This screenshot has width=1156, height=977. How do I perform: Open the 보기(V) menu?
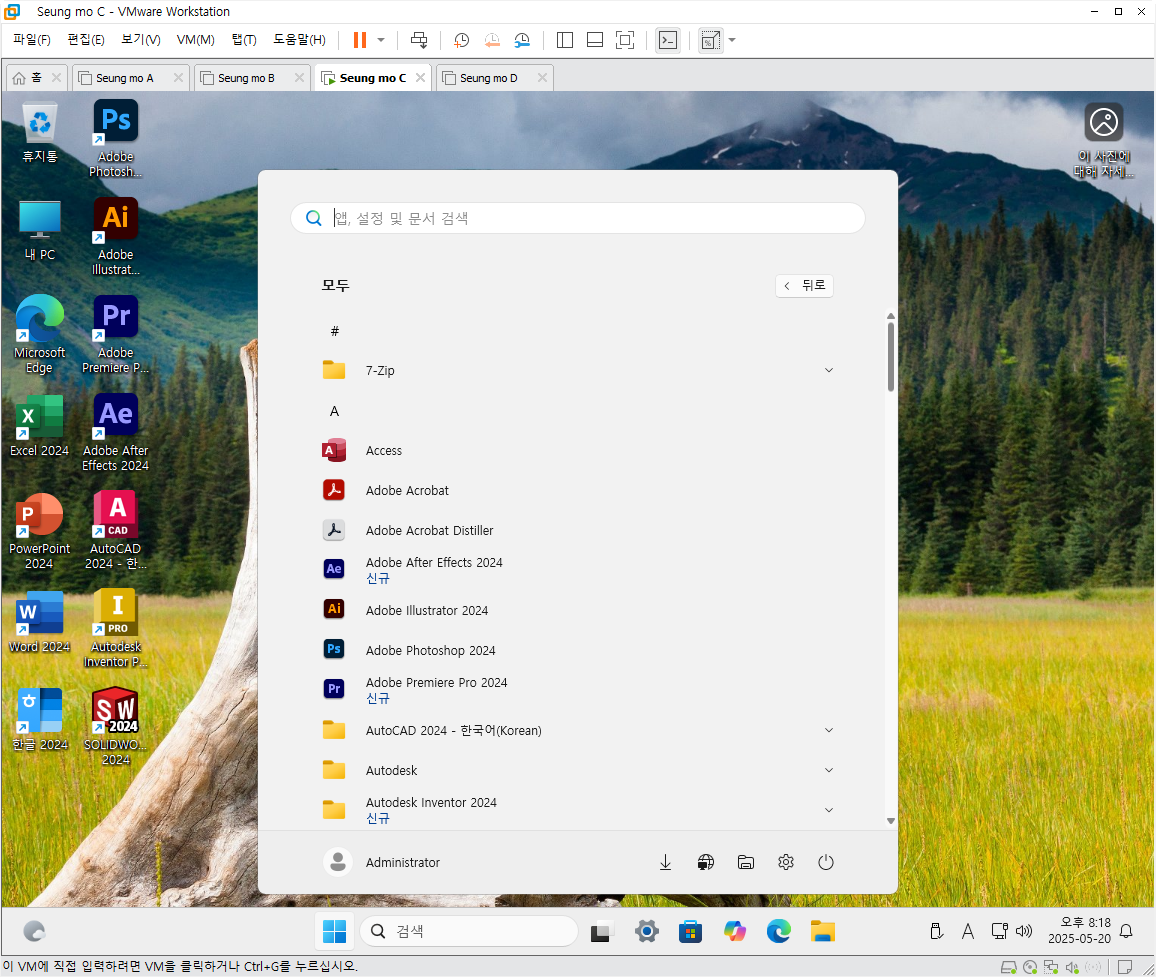pyautogui.click(x=141, y=40)
